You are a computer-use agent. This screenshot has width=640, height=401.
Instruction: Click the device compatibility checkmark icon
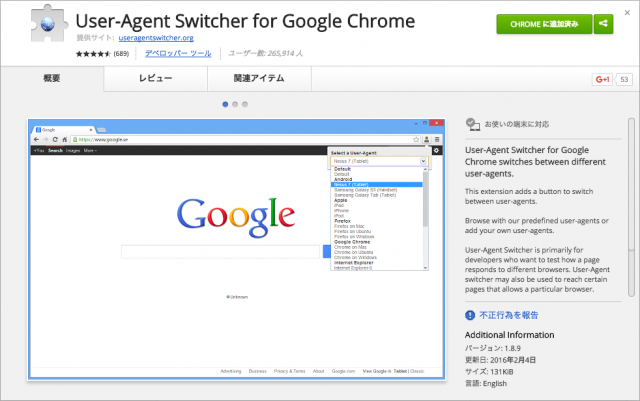(x=472, y=123)
